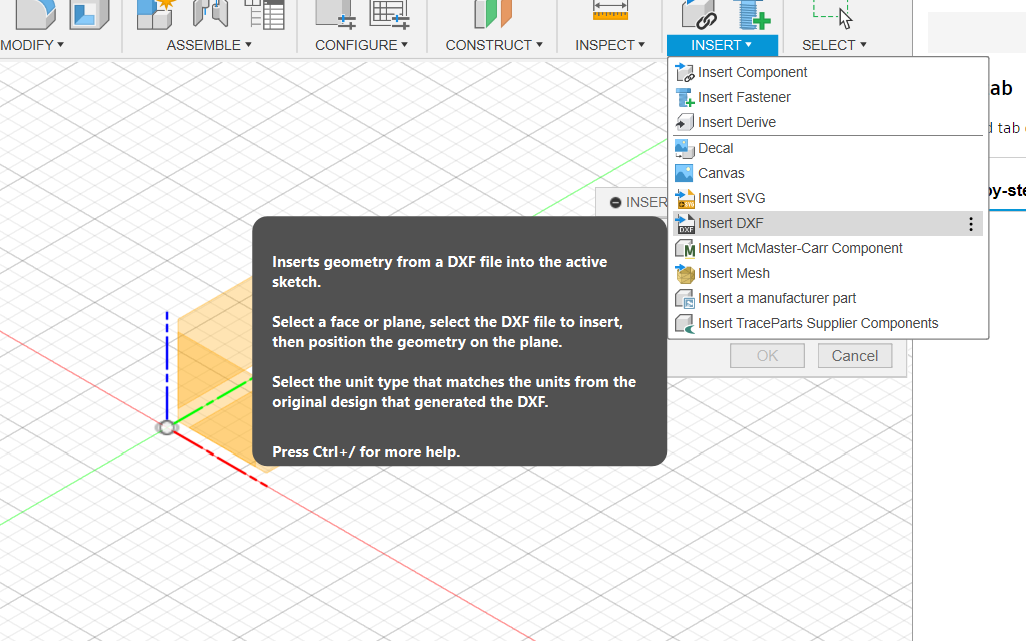Click the toolbar Insert Component chain-link icon

click(x=698, y=14)
